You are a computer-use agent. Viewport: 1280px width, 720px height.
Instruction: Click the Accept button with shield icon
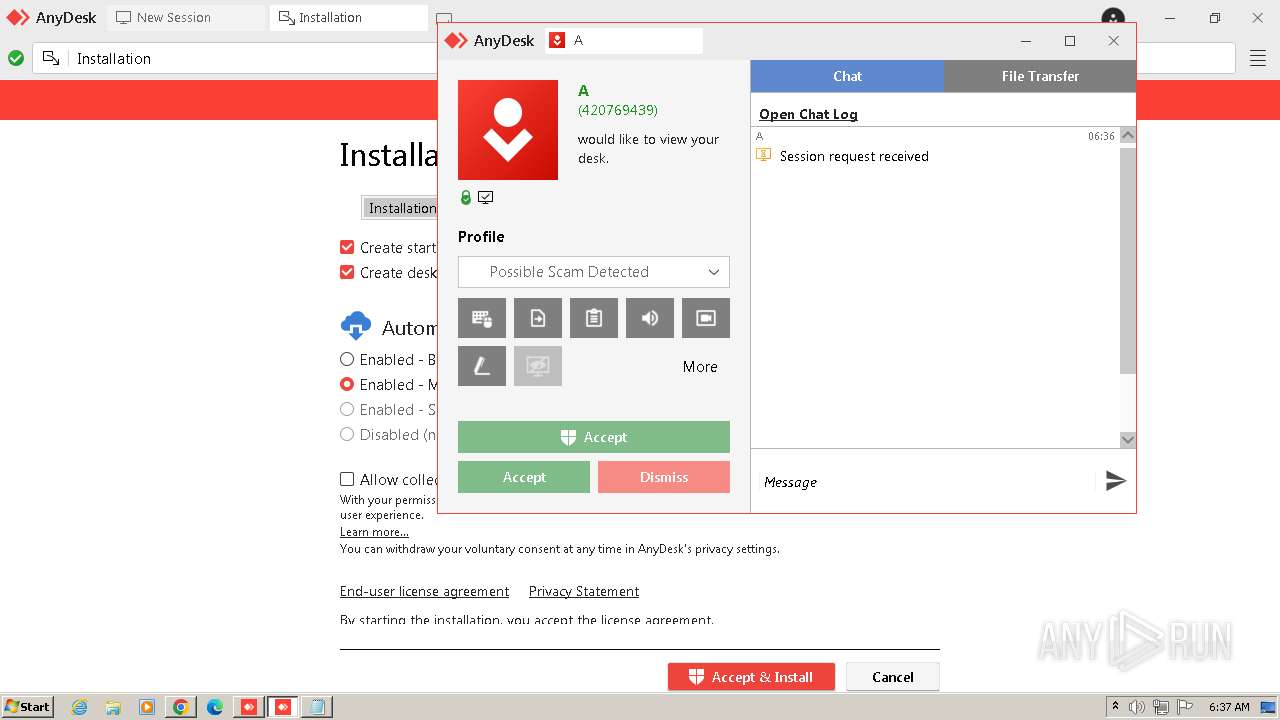pos(594,437)
